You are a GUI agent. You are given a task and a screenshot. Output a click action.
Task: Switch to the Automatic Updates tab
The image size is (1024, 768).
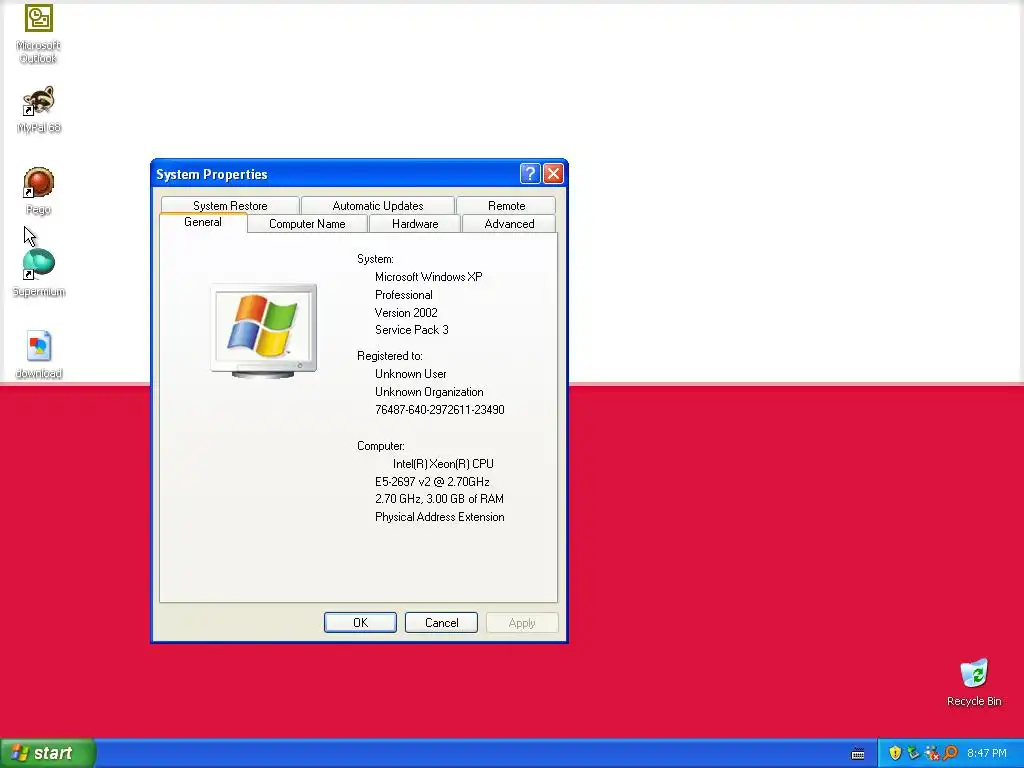click(x=377, y=206)
